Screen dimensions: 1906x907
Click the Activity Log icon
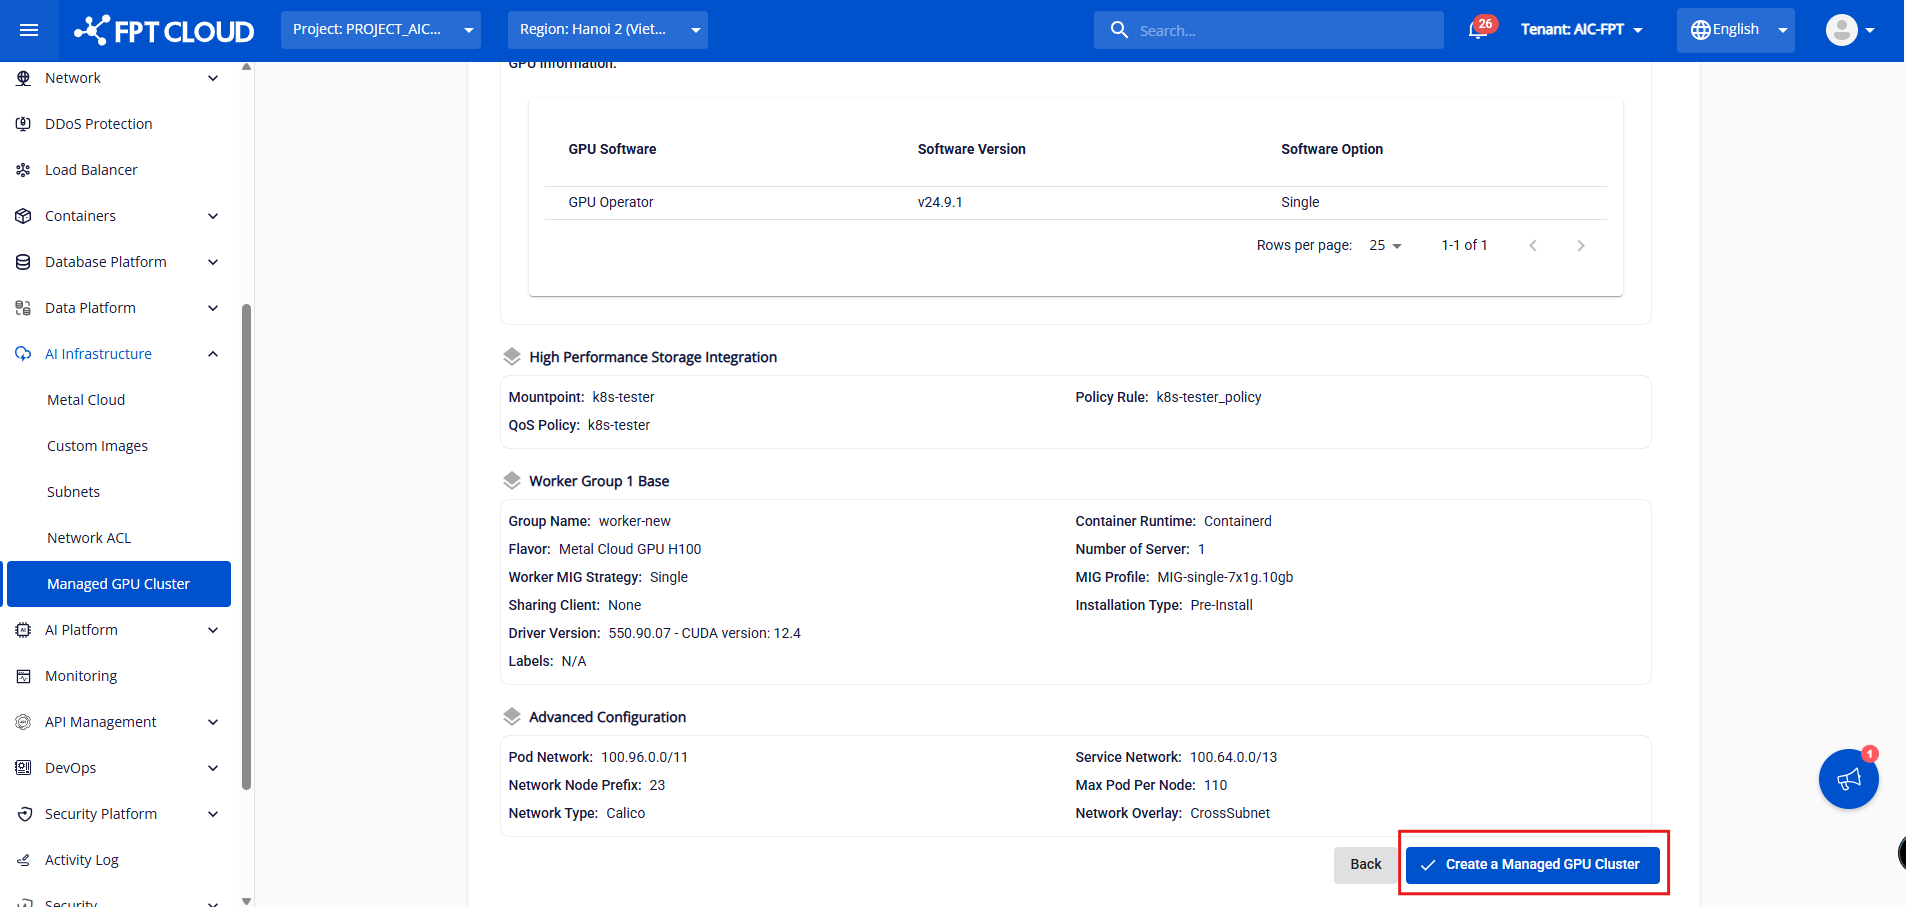tap(23, 860)
